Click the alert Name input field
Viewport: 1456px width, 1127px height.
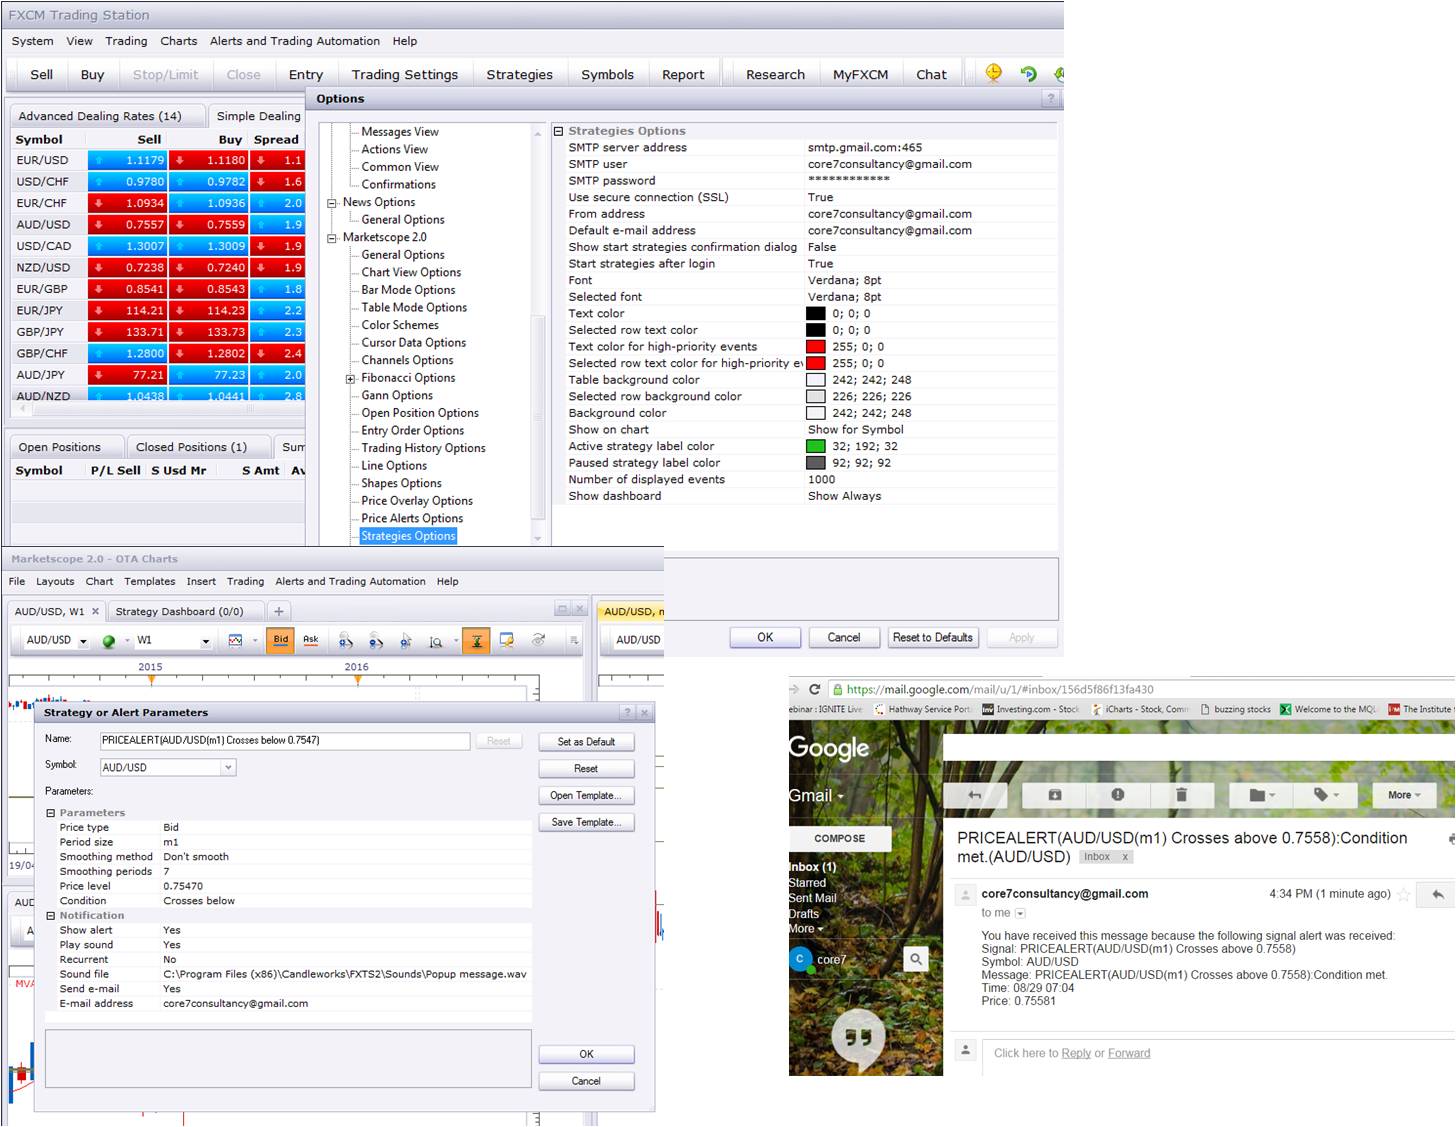point(285,741)
